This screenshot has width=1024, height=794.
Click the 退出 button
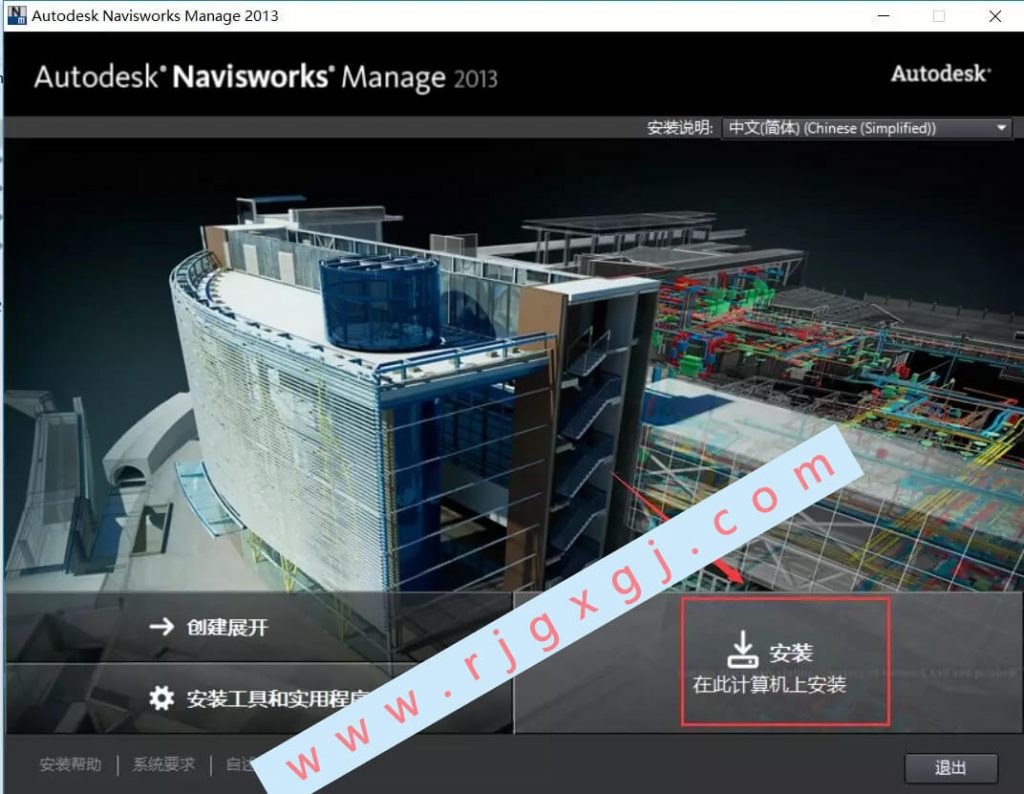951,768
